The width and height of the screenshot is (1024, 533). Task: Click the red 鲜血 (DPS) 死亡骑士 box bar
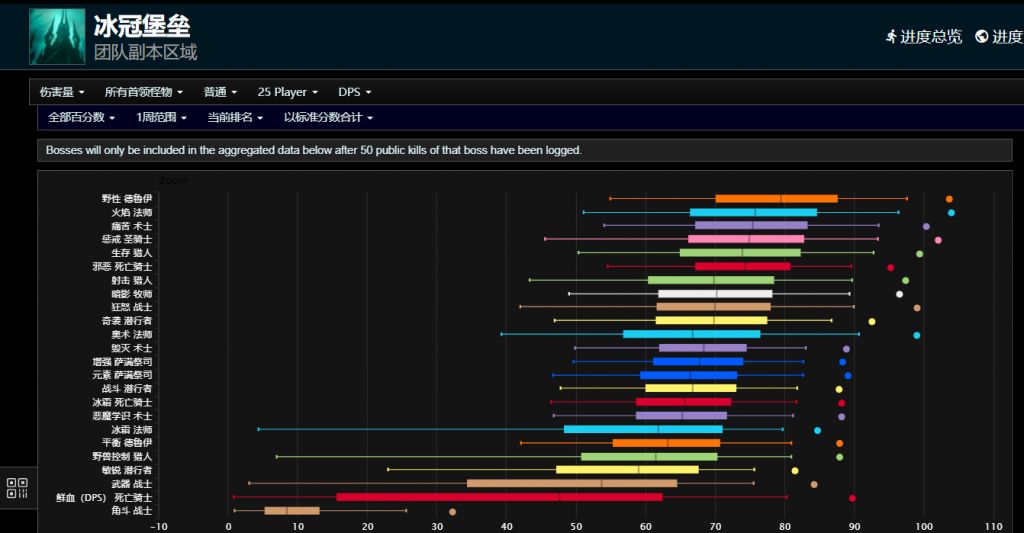[499, 497]
